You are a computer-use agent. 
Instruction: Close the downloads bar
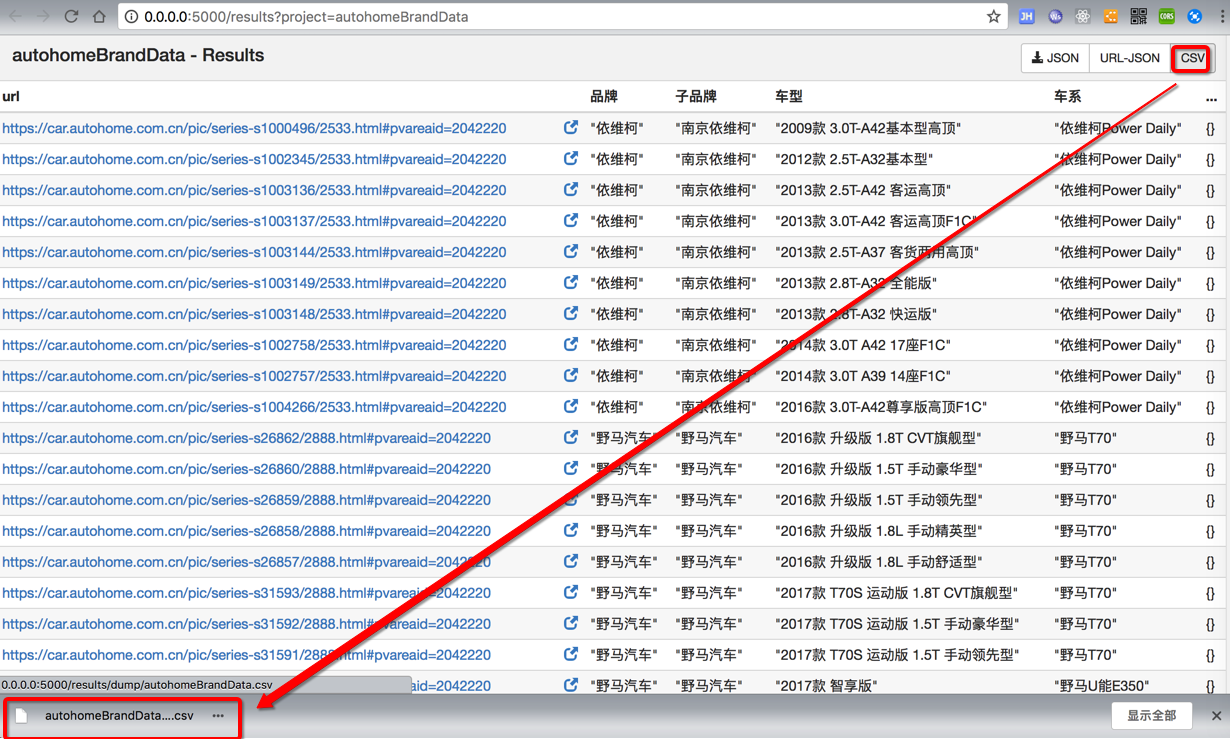[x=1216, y=716]
